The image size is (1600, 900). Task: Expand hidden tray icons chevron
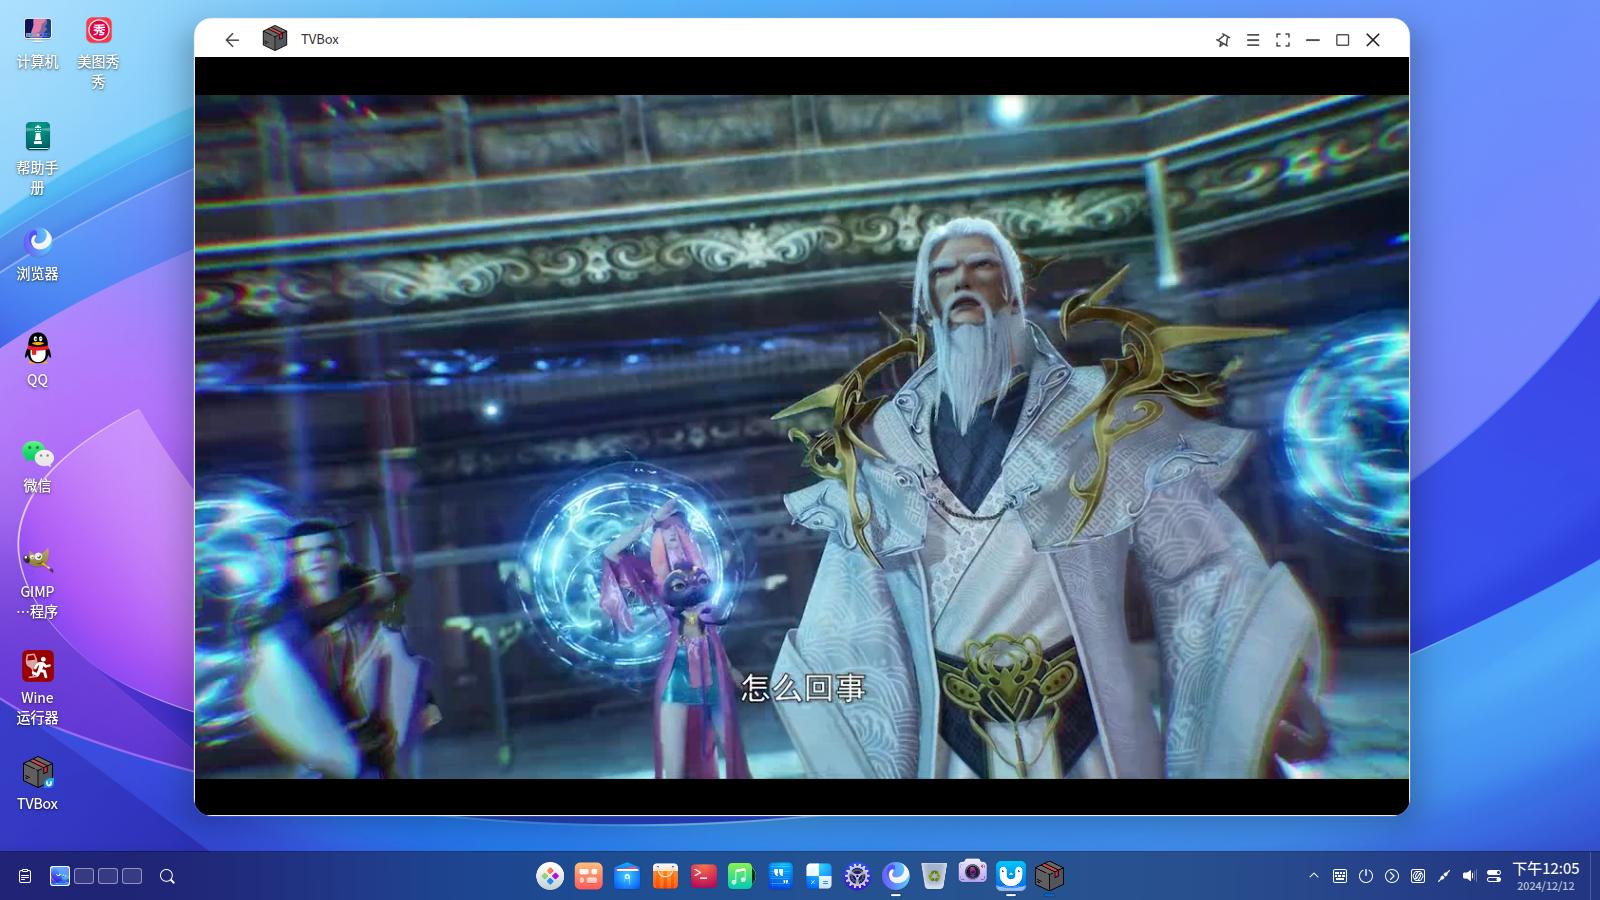(1314, 876)
